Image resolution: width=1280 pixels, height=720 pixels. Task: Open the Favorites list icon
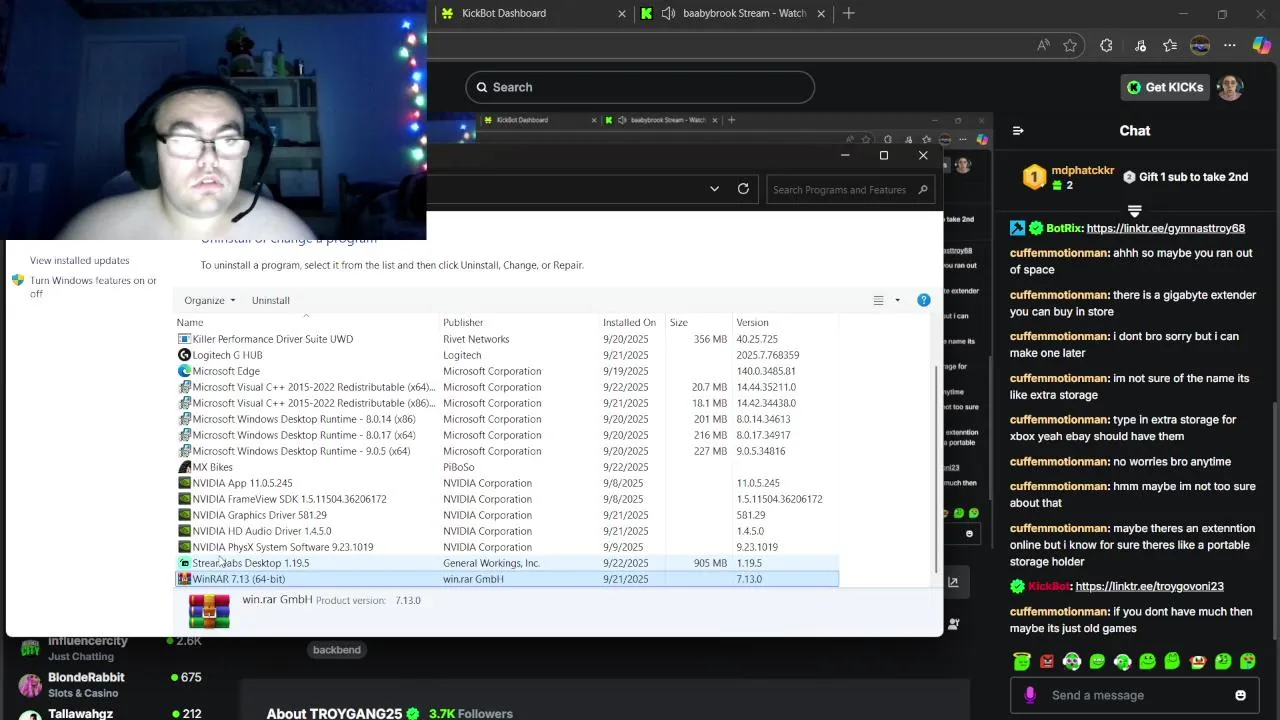pos(1170,45)
